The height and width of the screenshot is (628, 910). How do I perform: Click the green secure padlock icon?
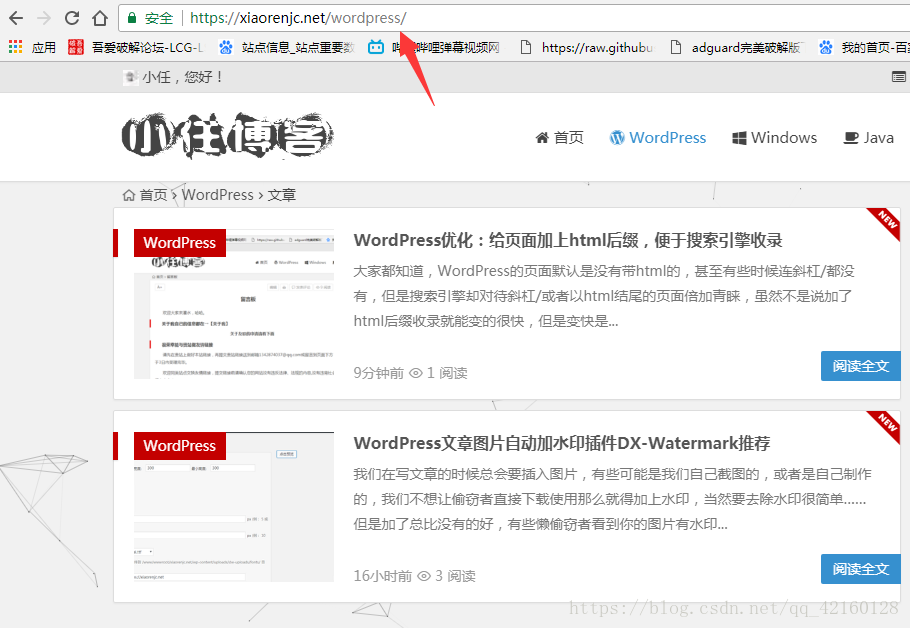point(132,18)
